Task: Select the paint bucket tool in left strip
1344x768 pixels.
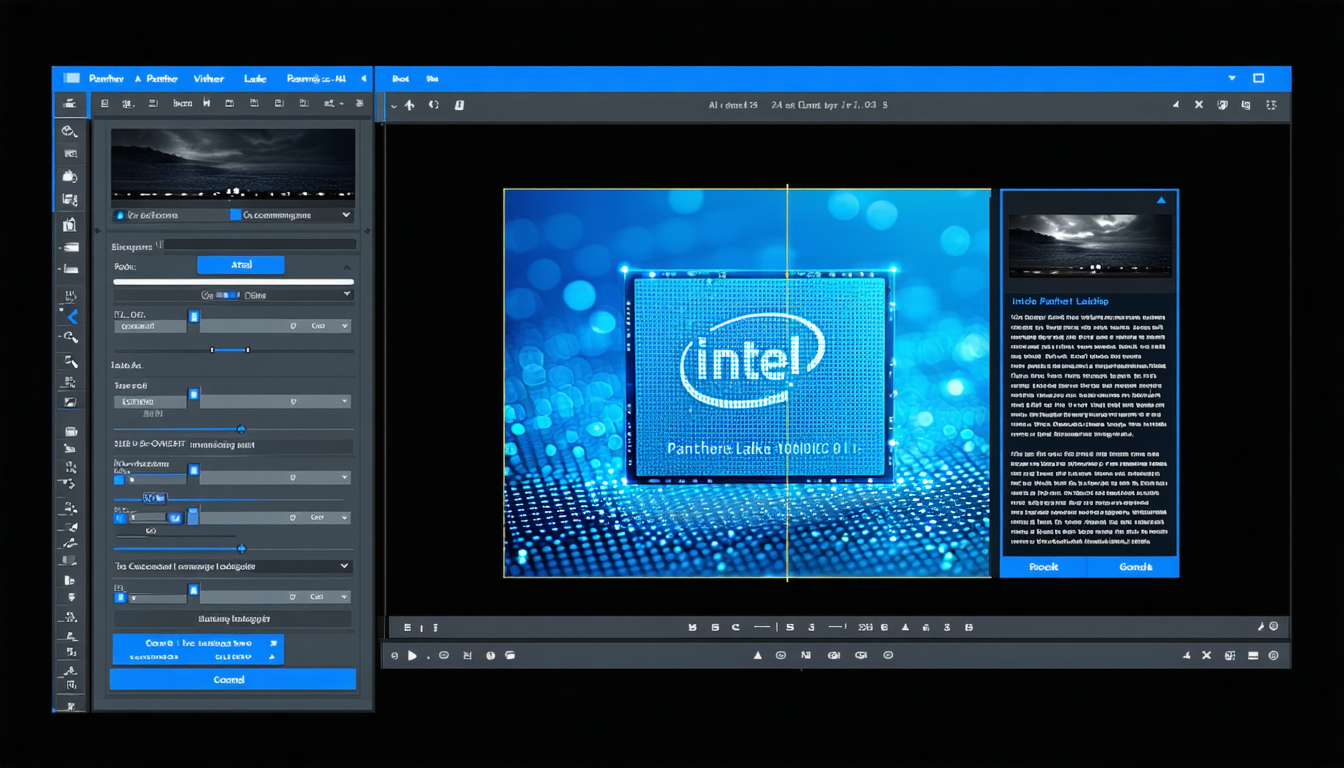Action: pyautogui.click(x=69, y=176)
